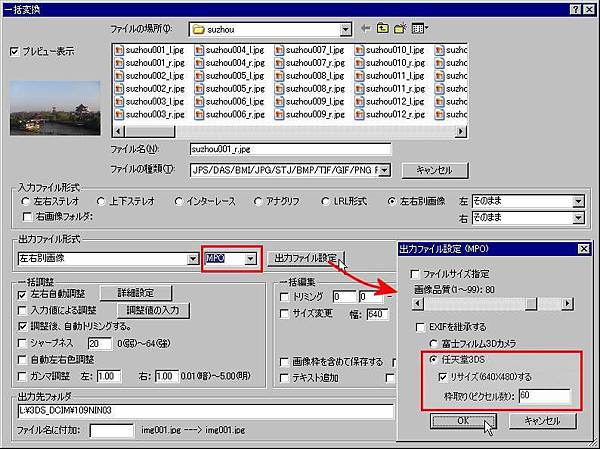Click right arrow of 画像品質 slider
600x449 pixels.
(x=567, y=304)
